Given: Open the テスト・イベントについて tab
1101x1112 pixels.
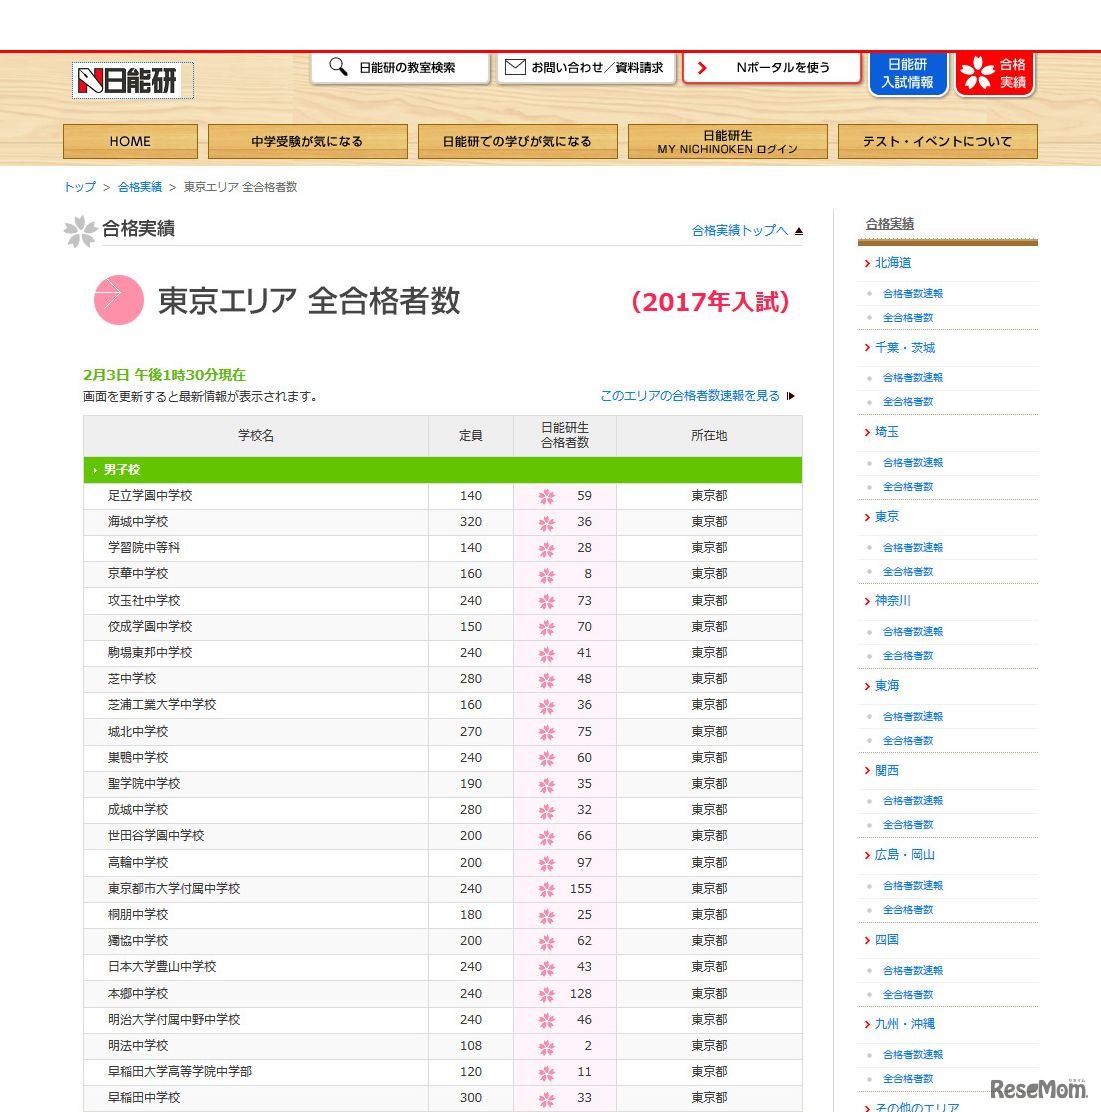Looking at the screenshot, I should (x=938, y=141).
